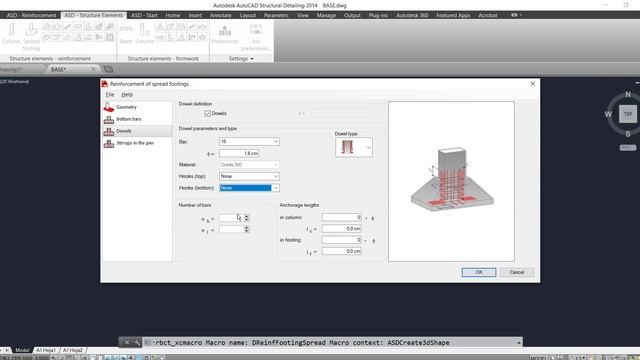Viewport: 640px width, 360px height.
Task: Select the Geometry page icon in dialog
Action: (109, 107)
